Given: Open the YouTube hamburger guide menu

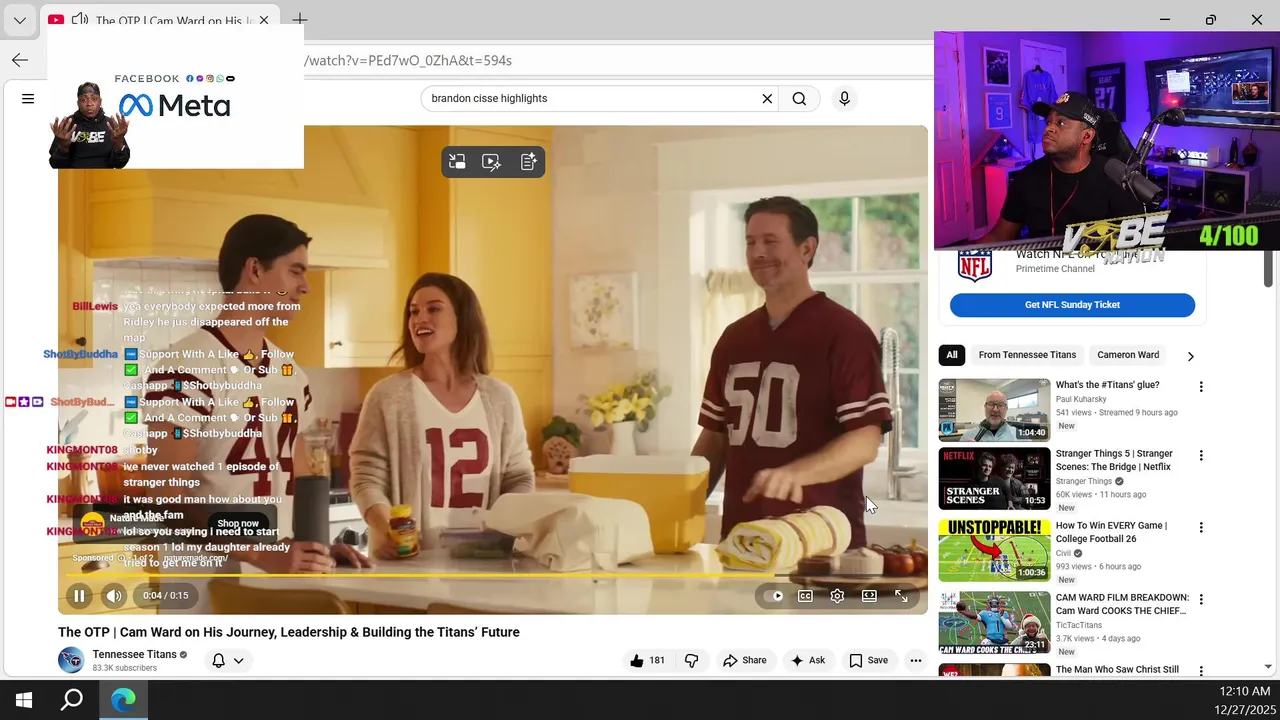Looking at the screenshot, I should click(x=28, y=98).
